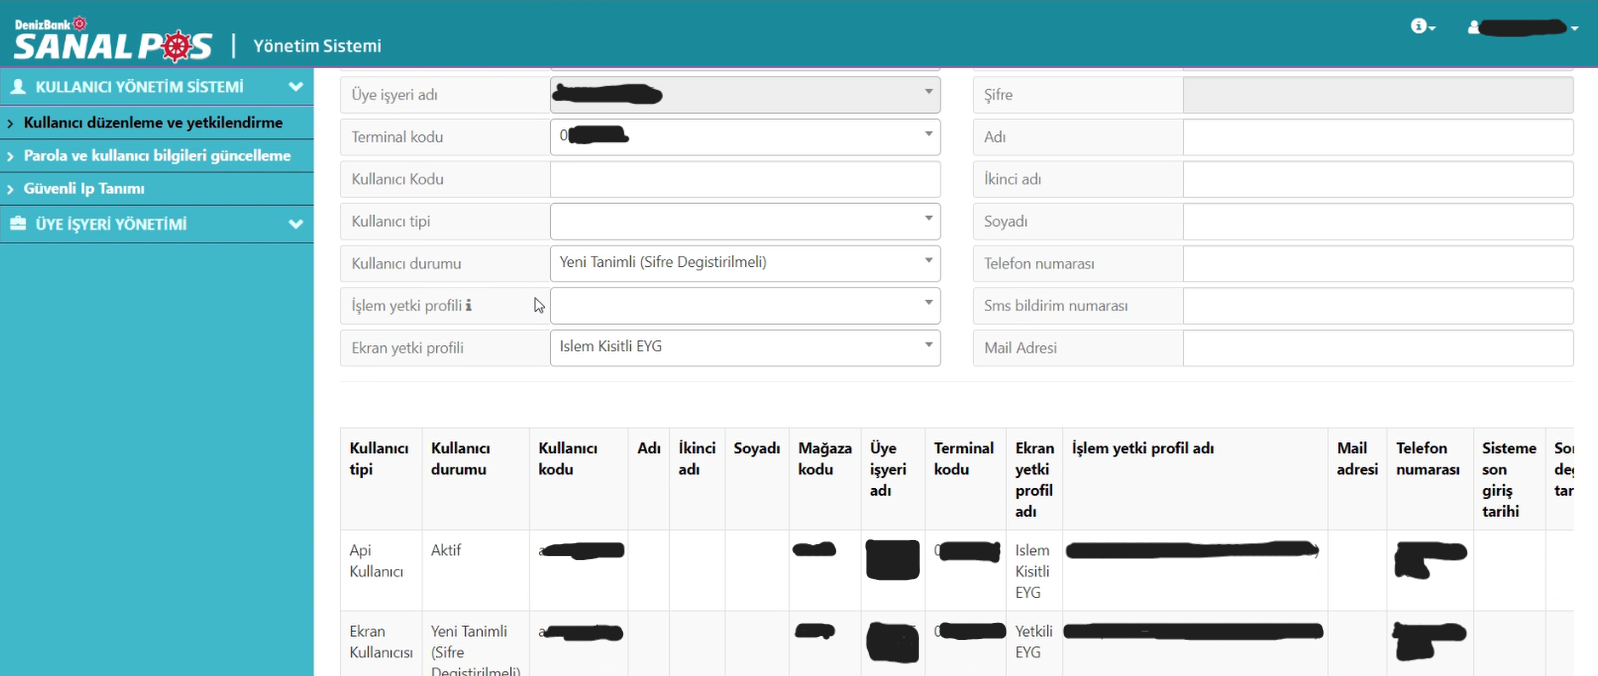The height and width of the screenshot is (676, 1598).
Task: Open the info icon menu in header
Action: [x=1422, y=27]
